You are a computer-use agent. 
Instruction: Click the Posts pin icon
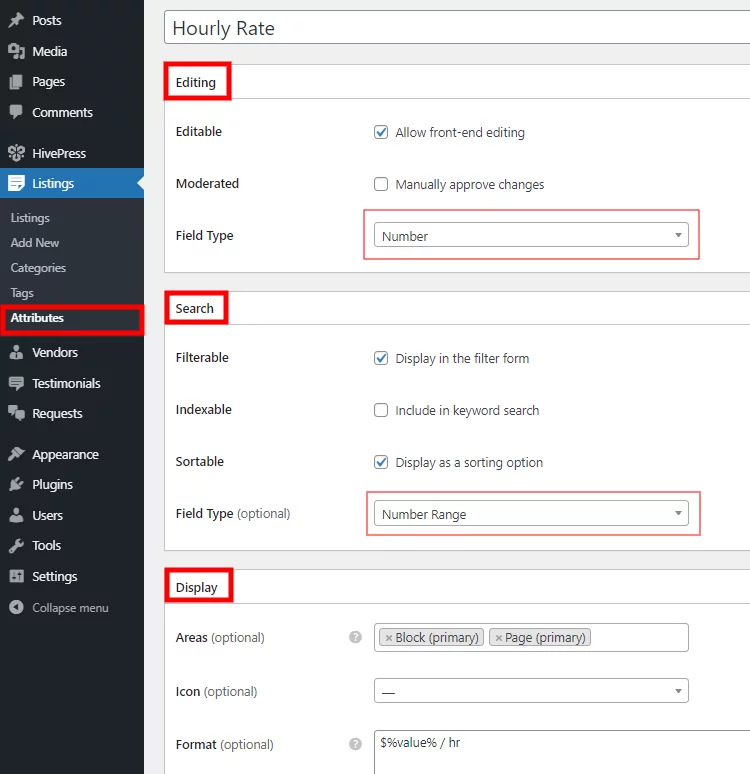pos(16,20)
